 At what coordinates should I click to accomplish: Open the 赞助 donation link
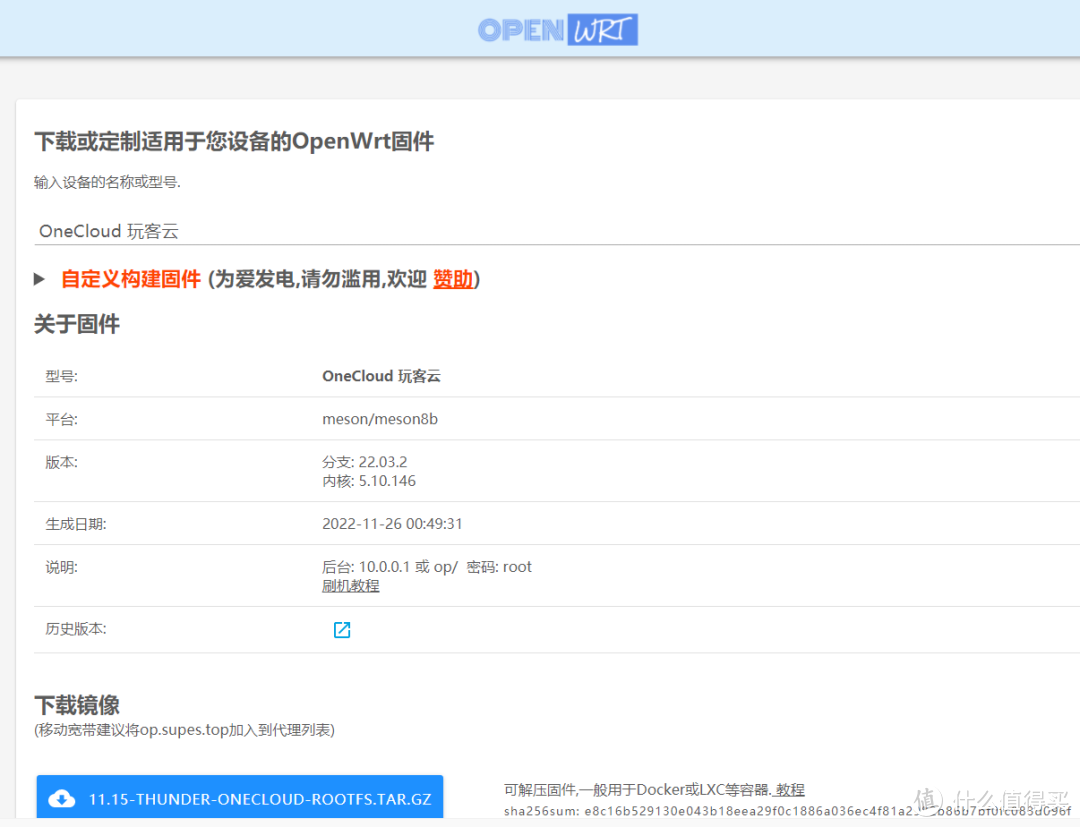point(453,280)
